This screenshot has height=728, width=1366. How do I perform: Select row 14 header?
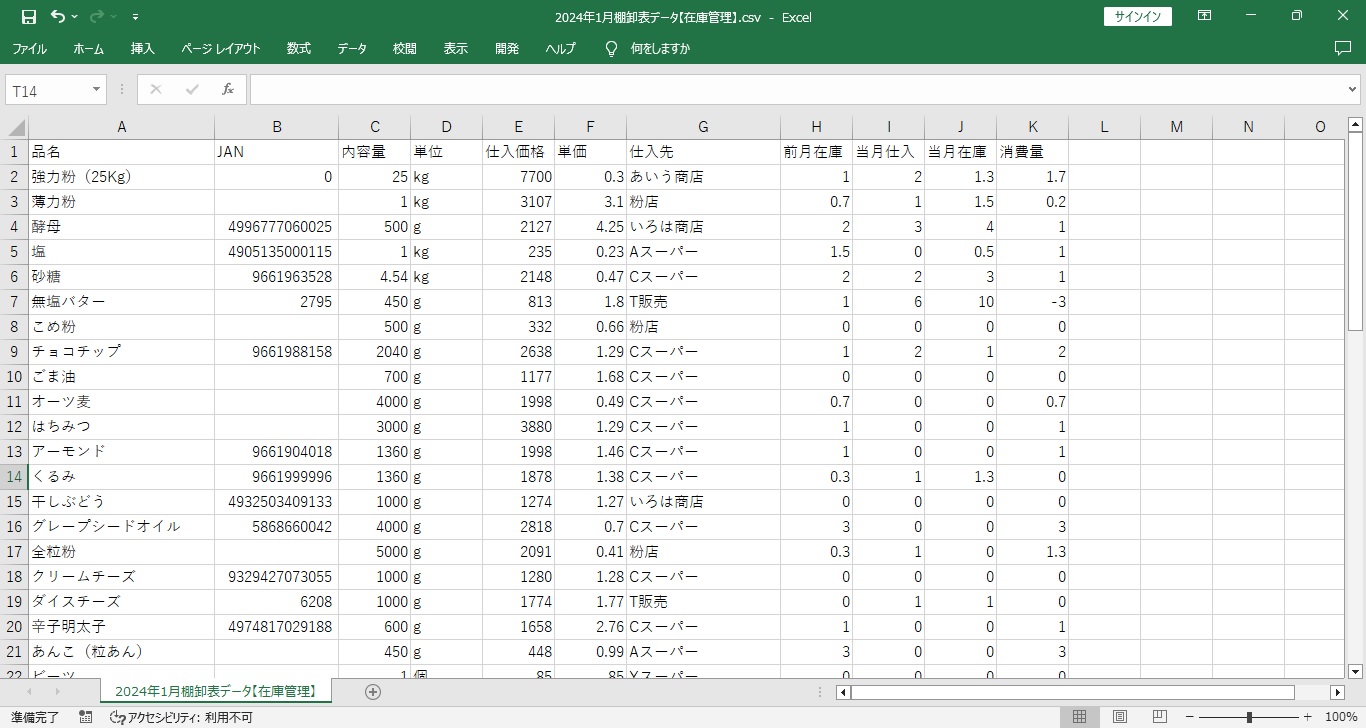(14, 476)
